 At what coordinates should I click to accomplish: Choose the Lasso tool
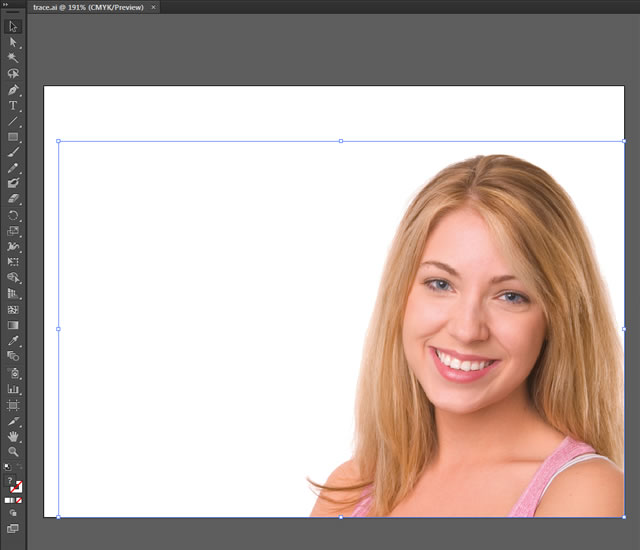[13, 73]
